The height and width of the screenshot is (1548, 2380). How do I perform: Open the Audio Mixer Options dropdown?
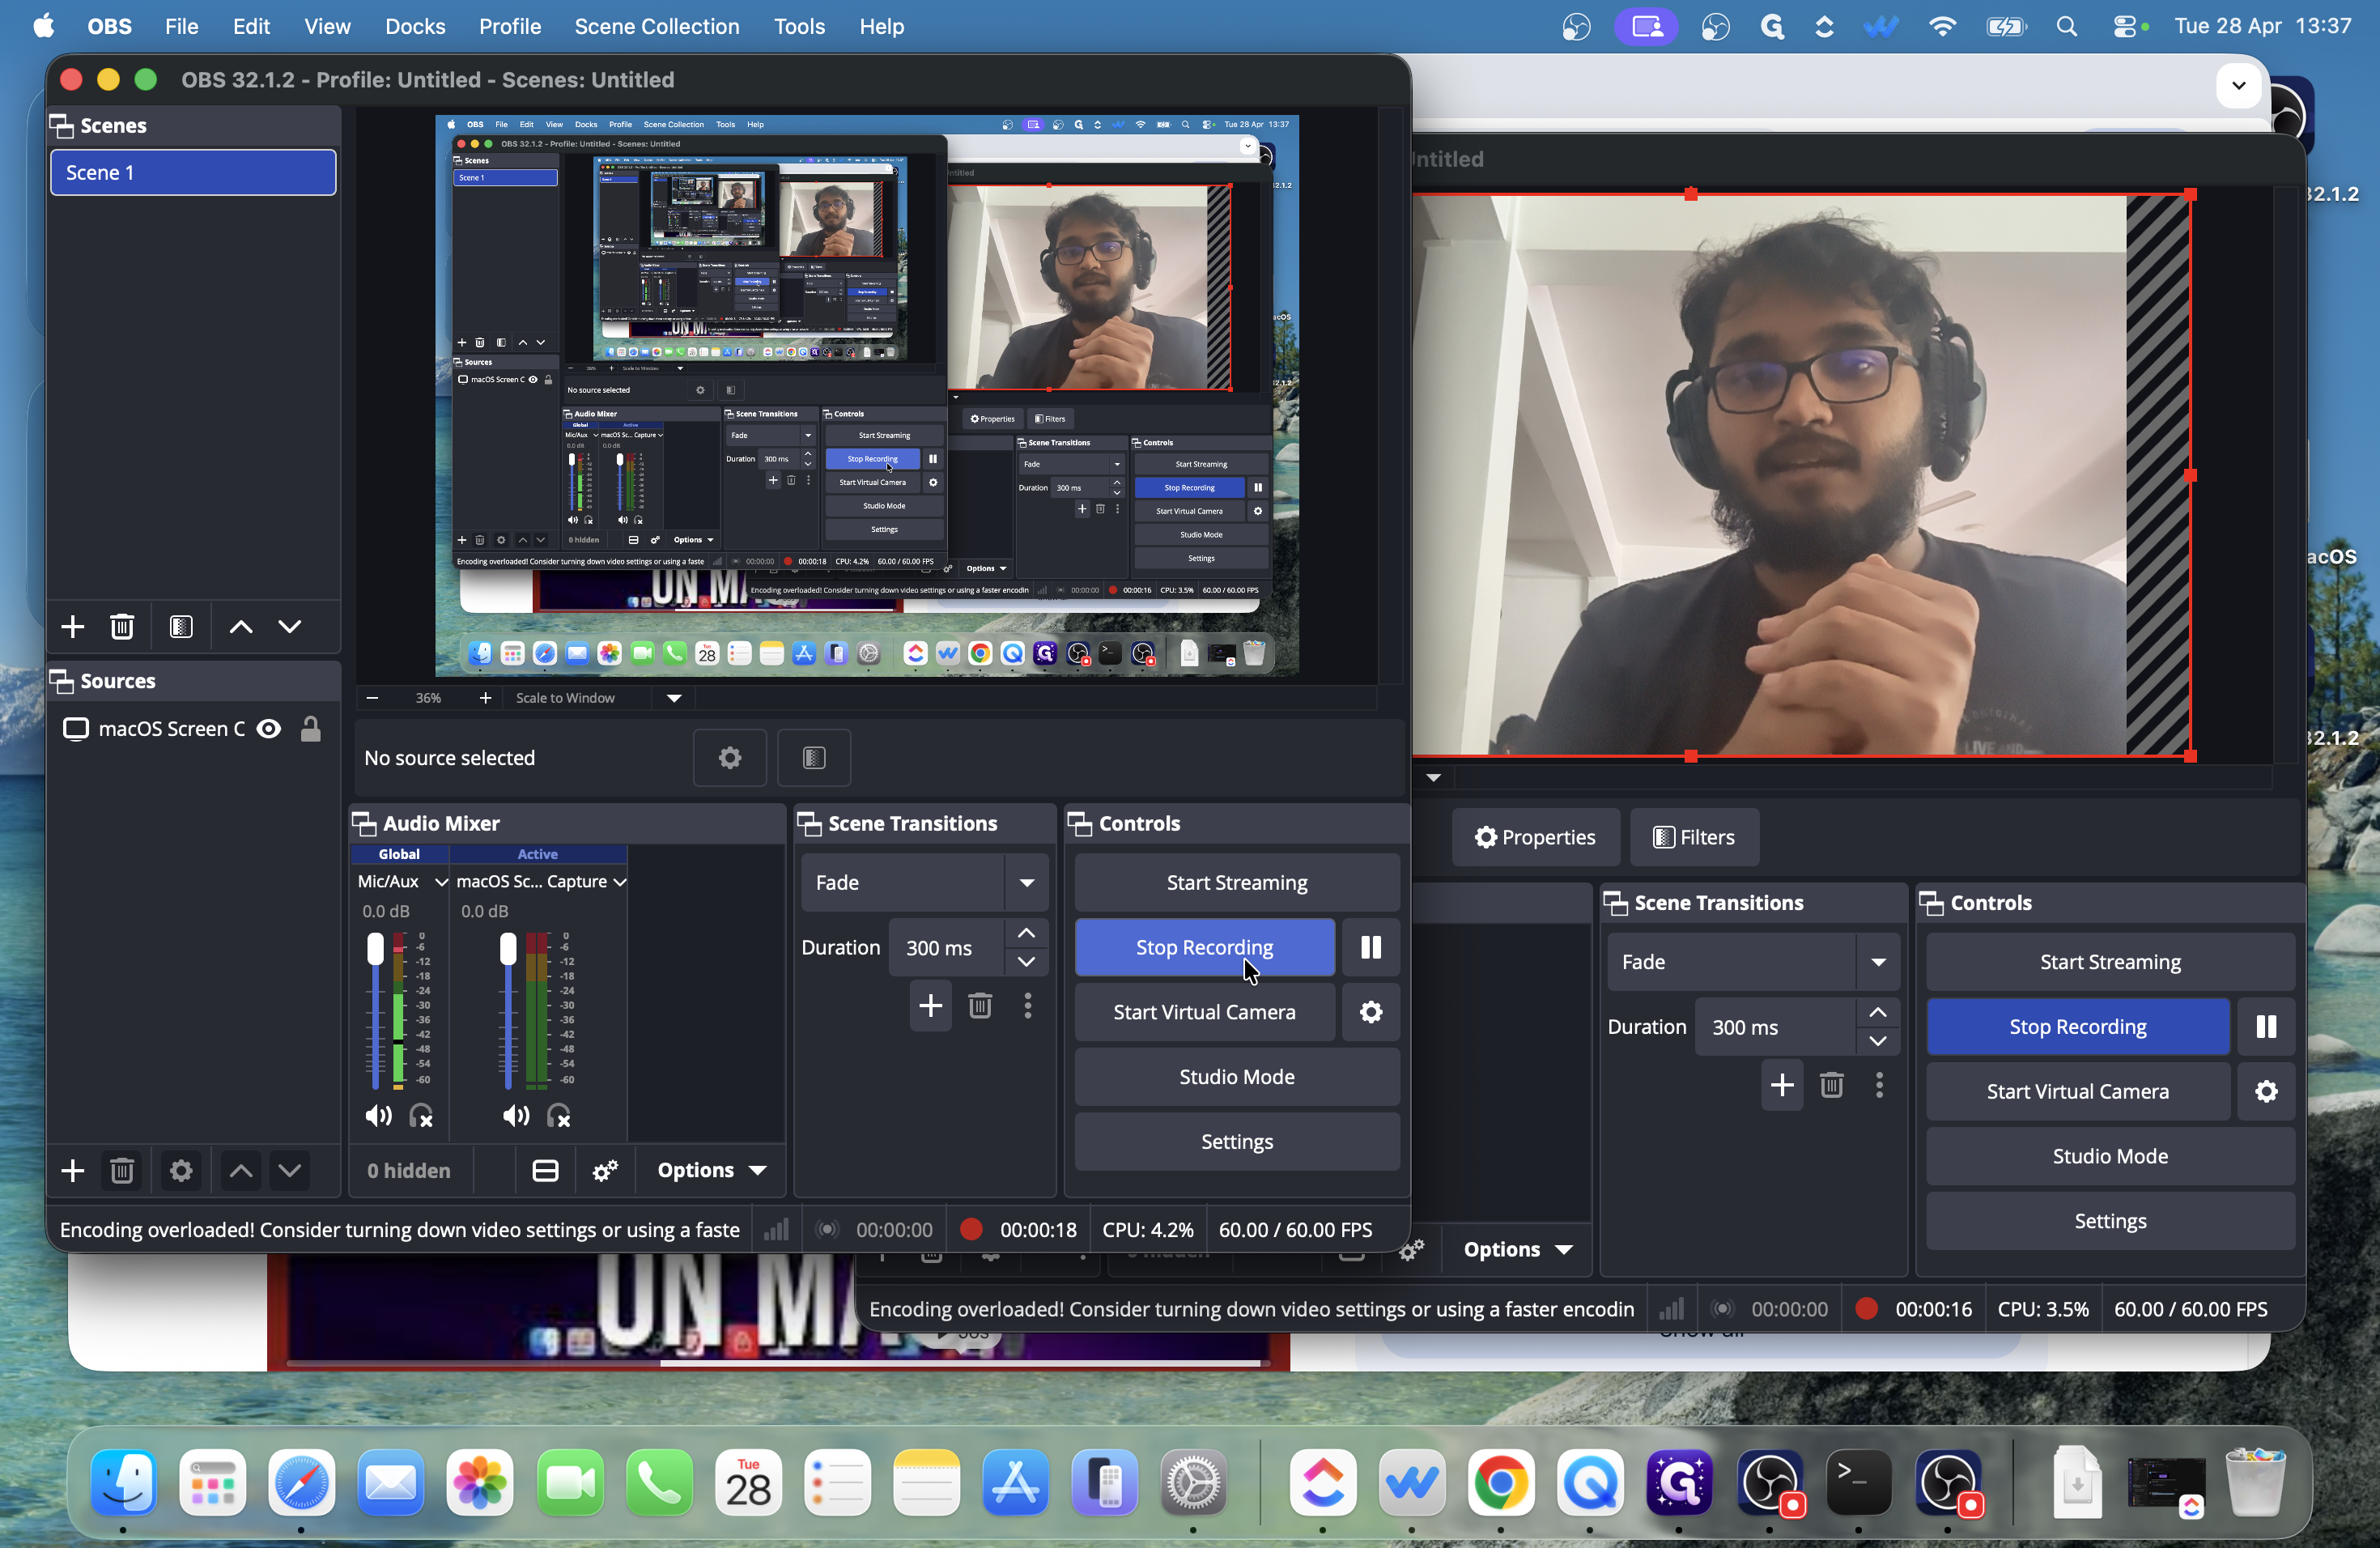click(712, 1171)
